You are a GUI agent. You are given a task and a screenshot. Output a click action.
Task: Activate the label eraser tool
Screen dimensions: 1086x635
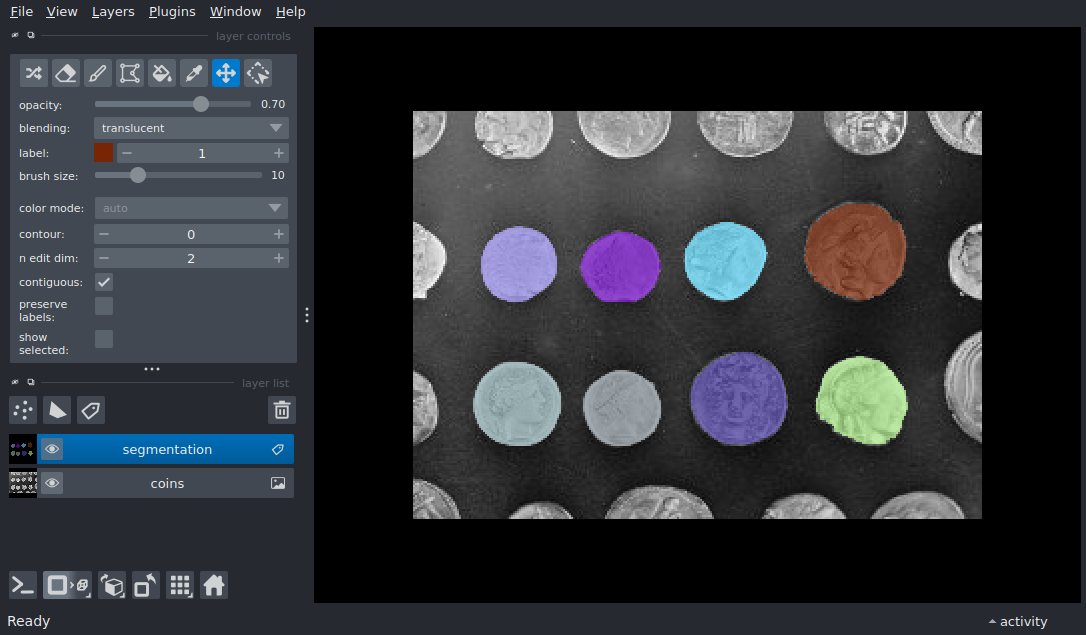coord(66,72)
